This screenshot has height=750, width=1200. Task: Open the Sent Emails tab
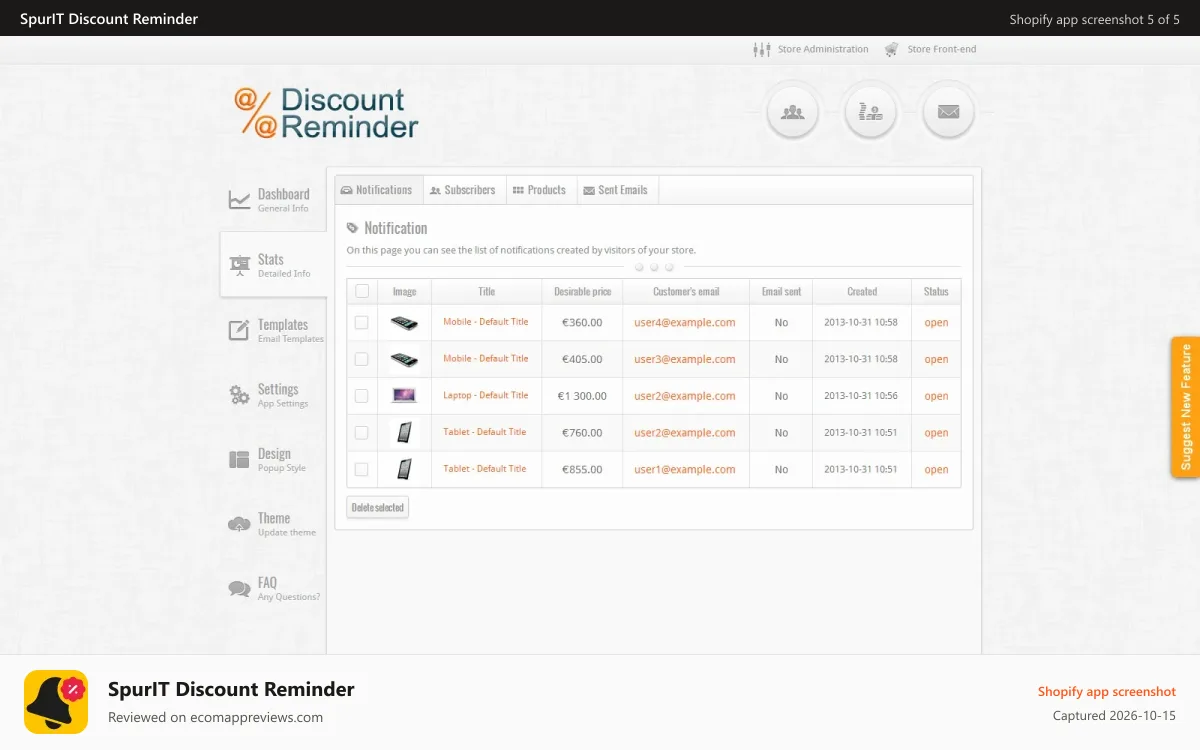click(x=616, y=190)
